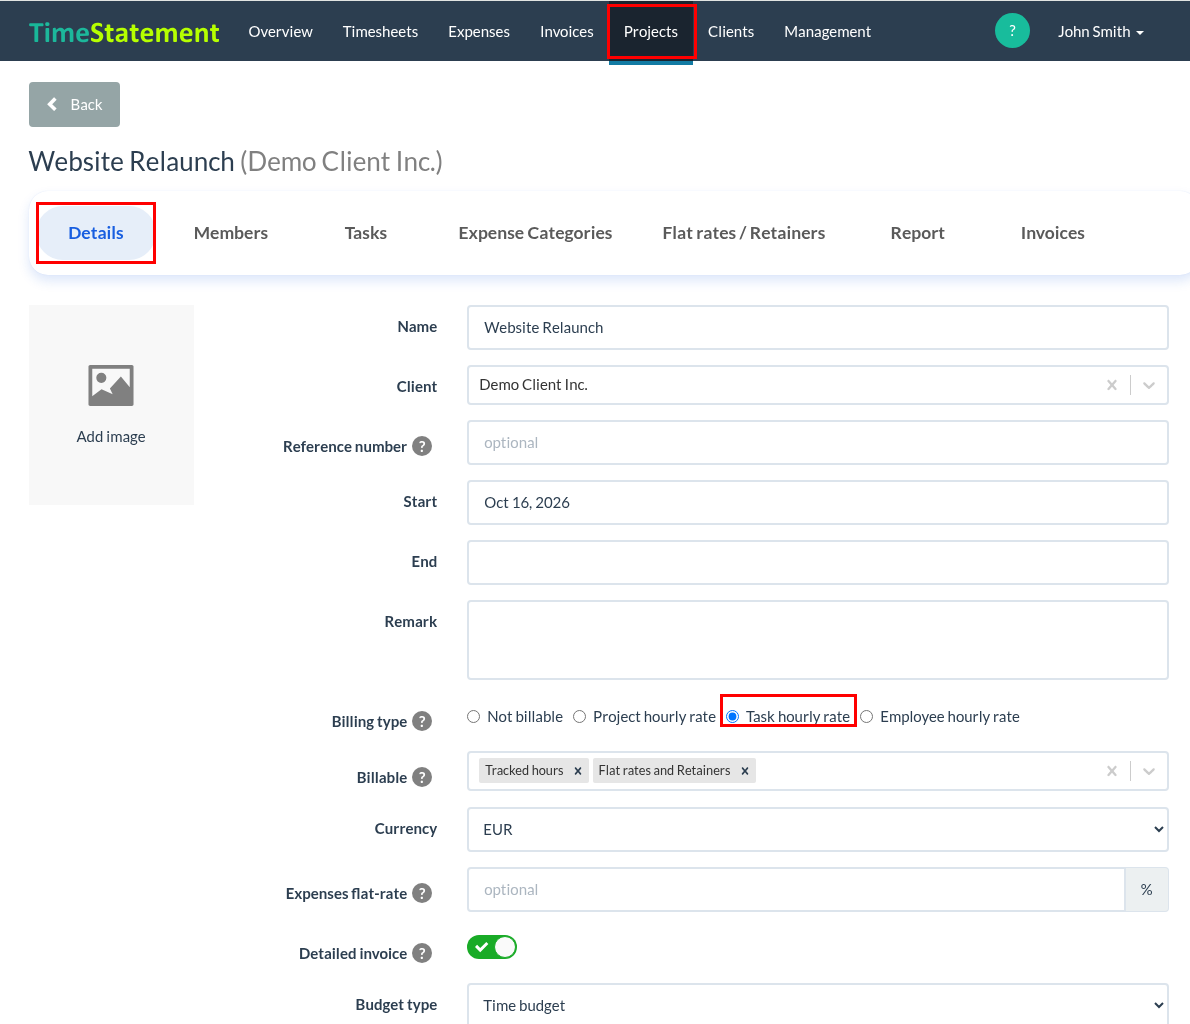Open the project Invoices tab
Screen dimensions: 1190x1024
pyautogui.click(x=1053, y=233)
